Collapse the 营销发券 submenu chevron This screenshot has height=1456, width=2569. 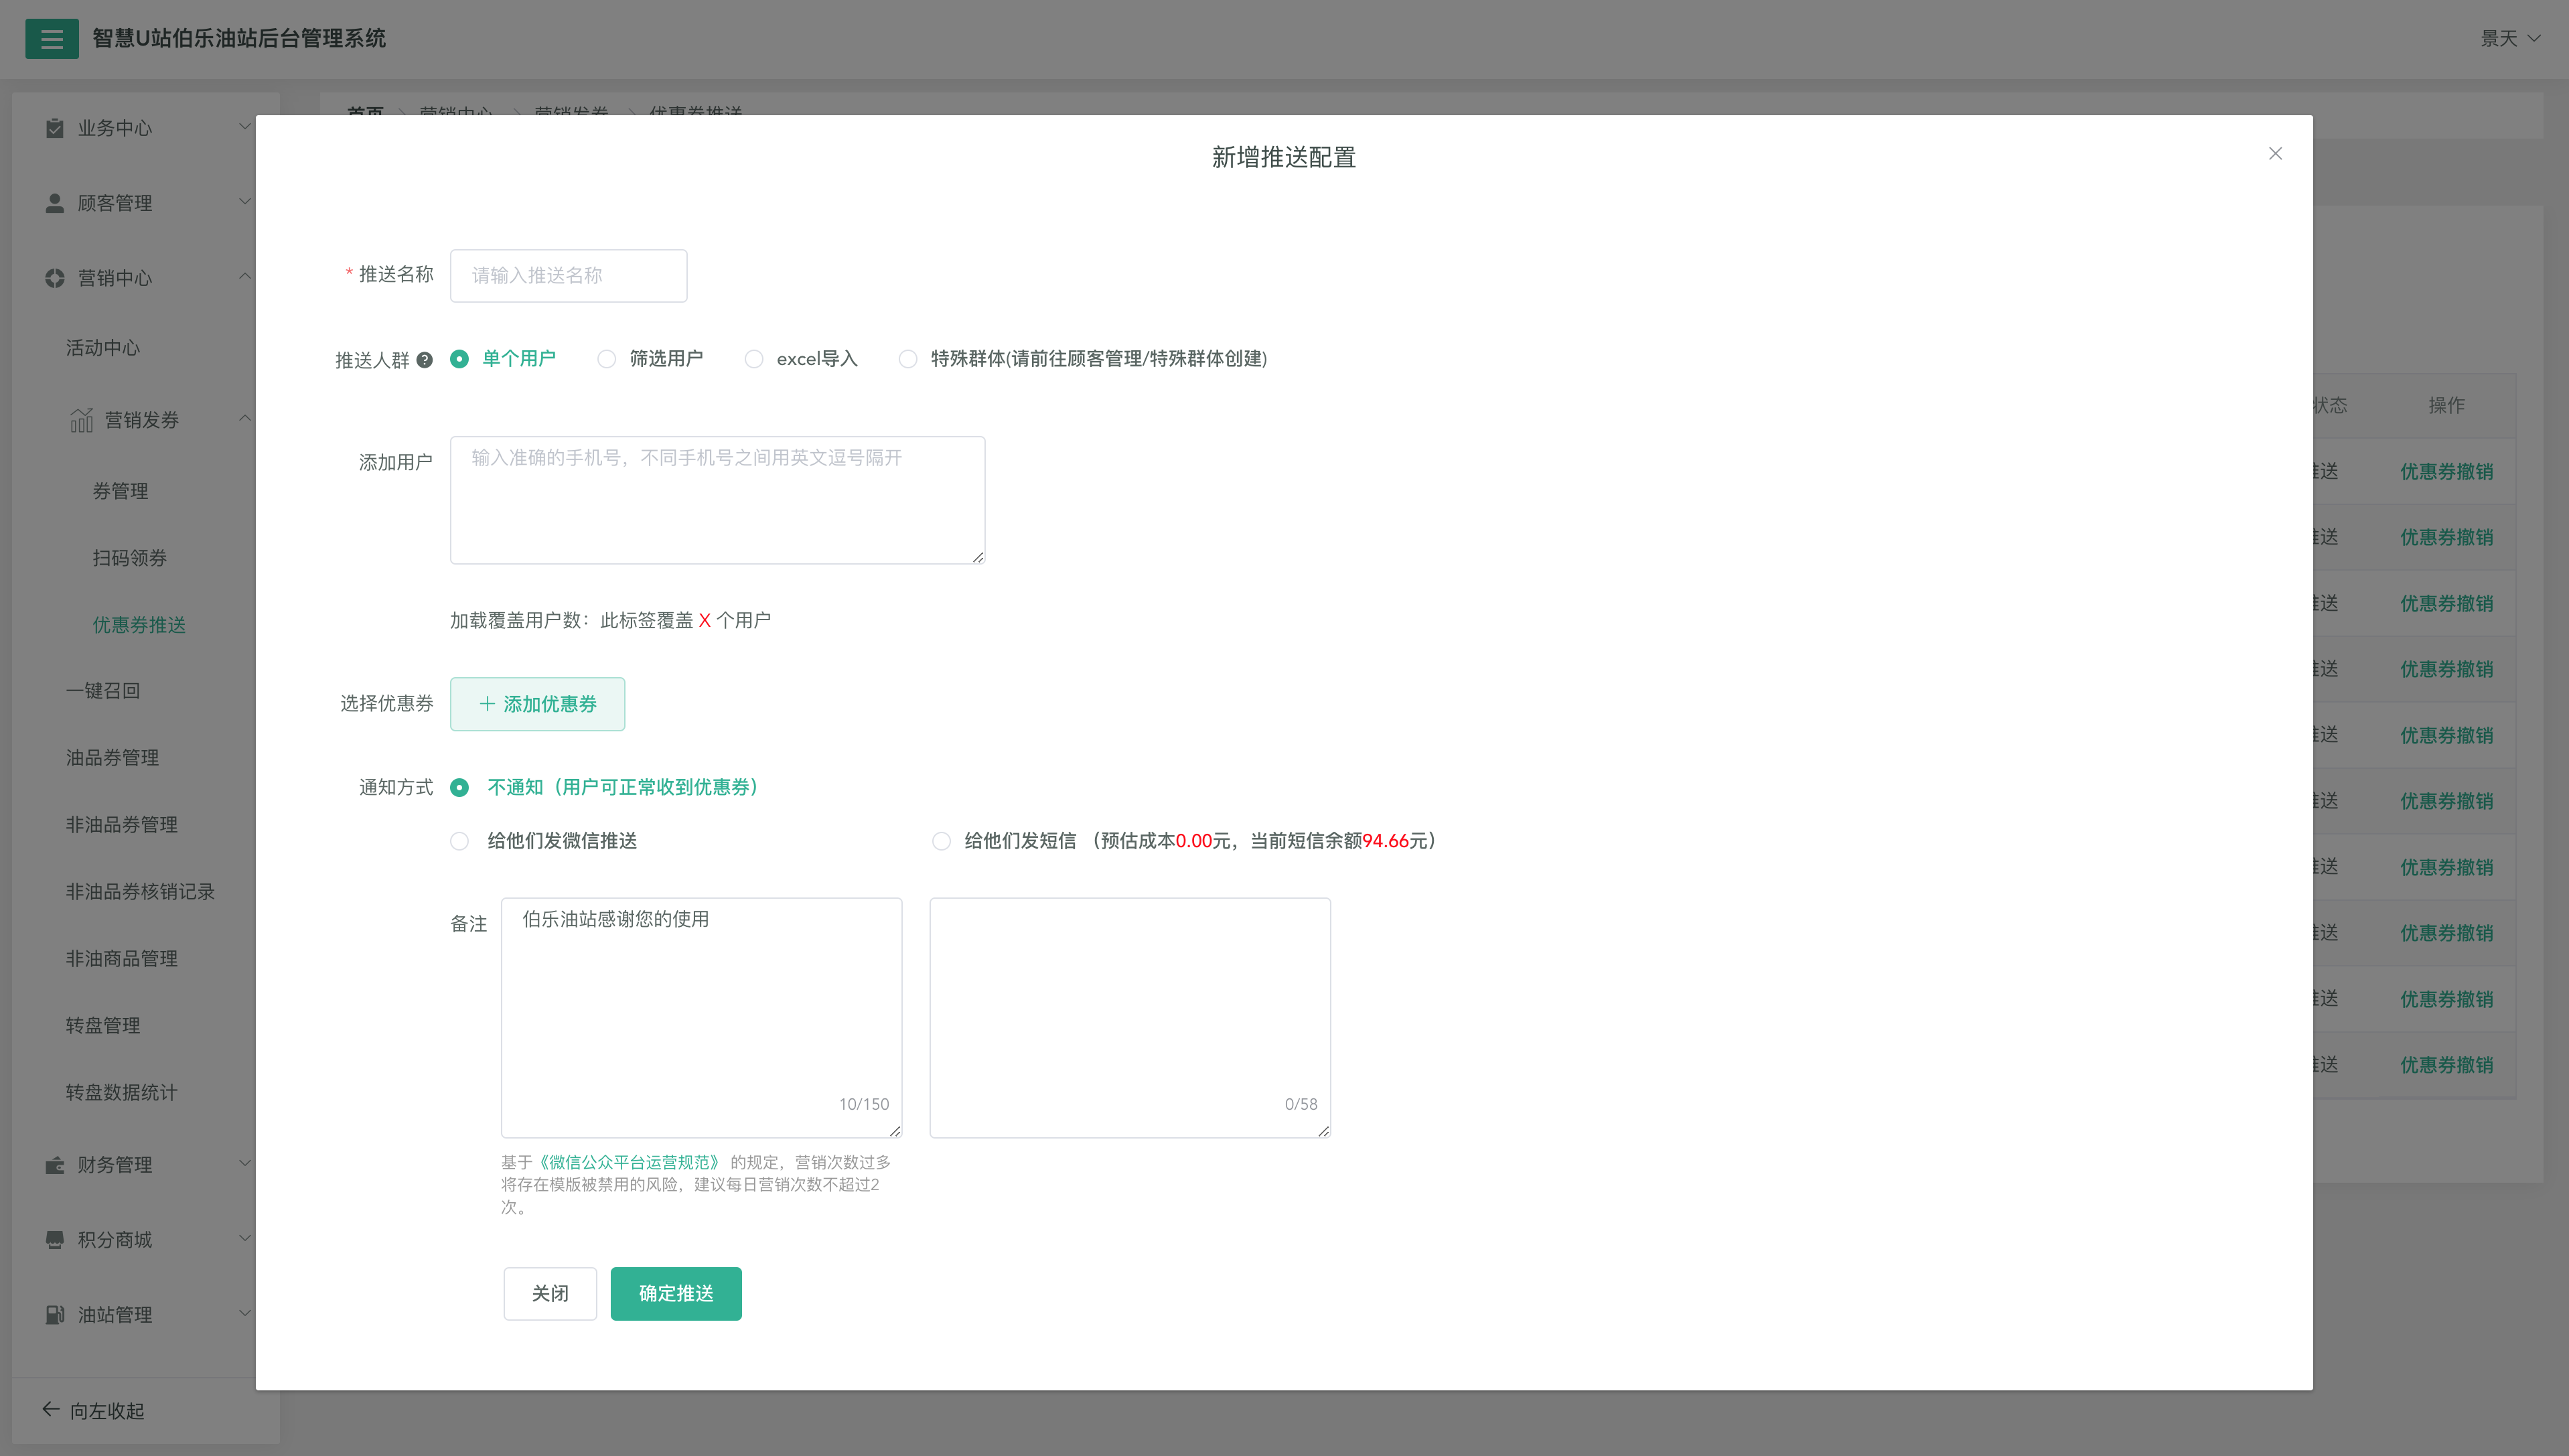pos(245,418)
